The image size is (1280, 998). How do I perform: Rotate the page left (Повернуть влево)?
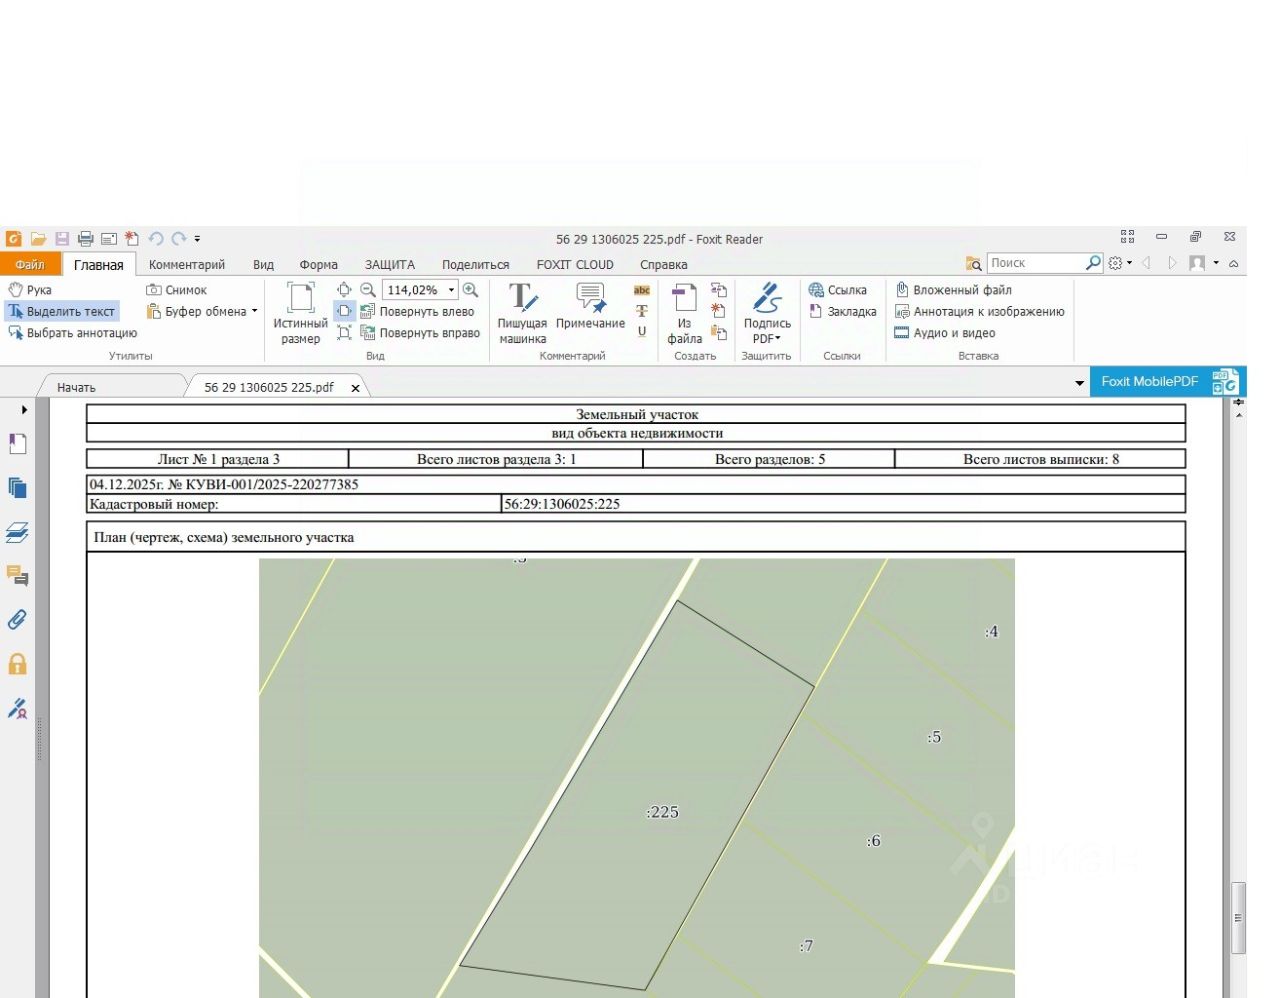click(x=418, y=312)
